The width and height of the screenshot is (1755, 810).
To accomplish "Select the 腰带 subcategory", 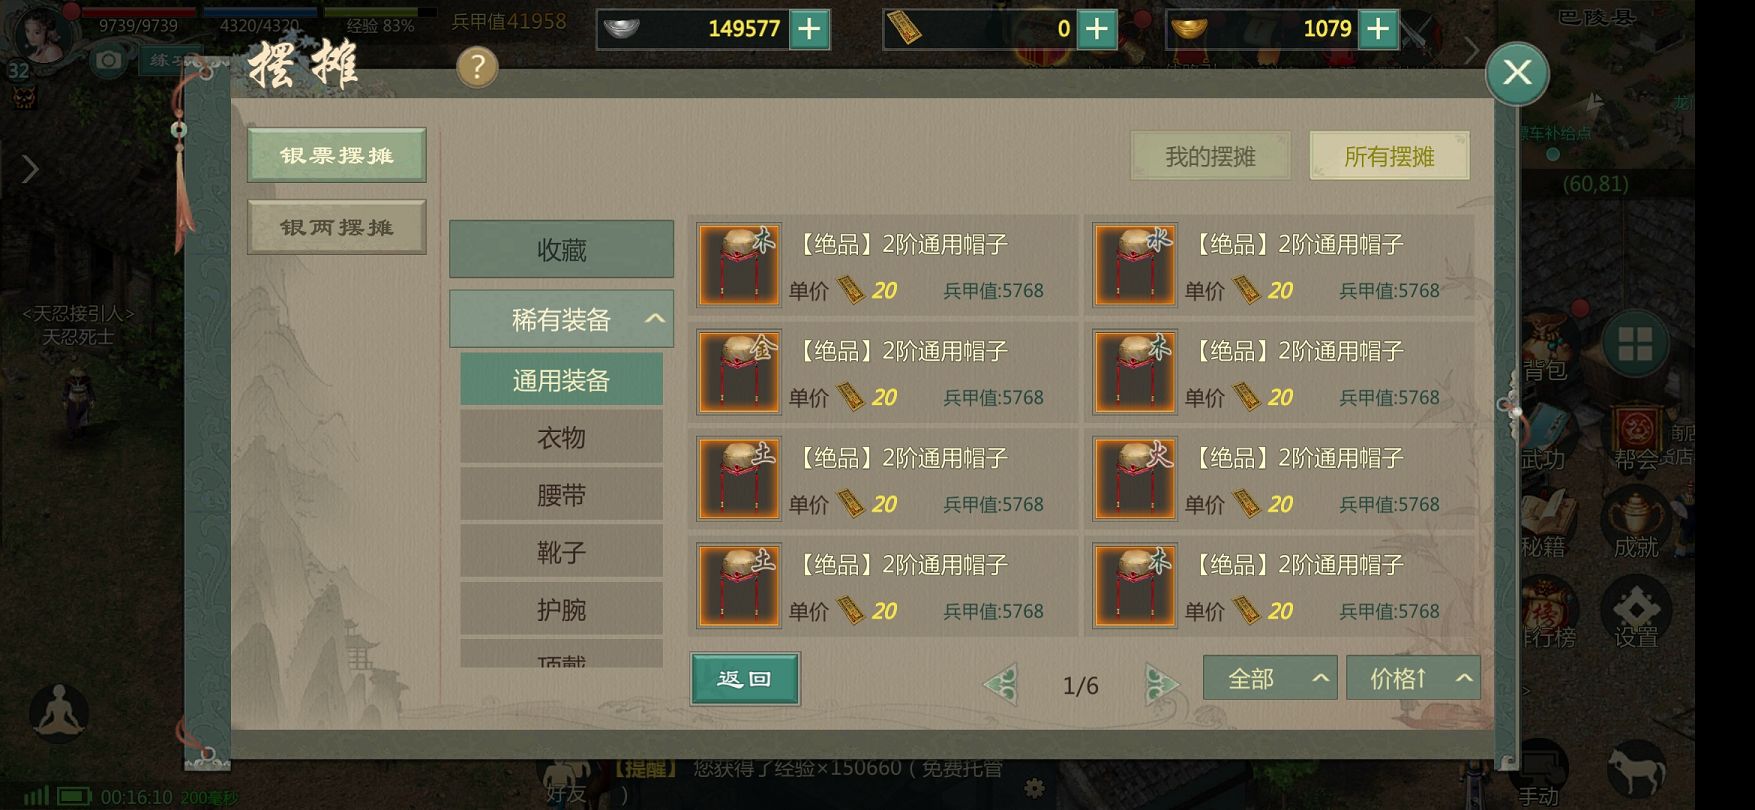I will (x=561, y=495).
